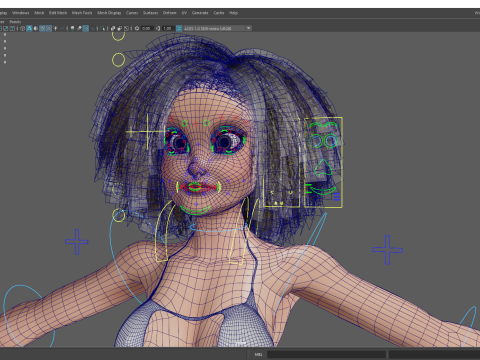Select left eye circle in face panel

coord(316,141)
